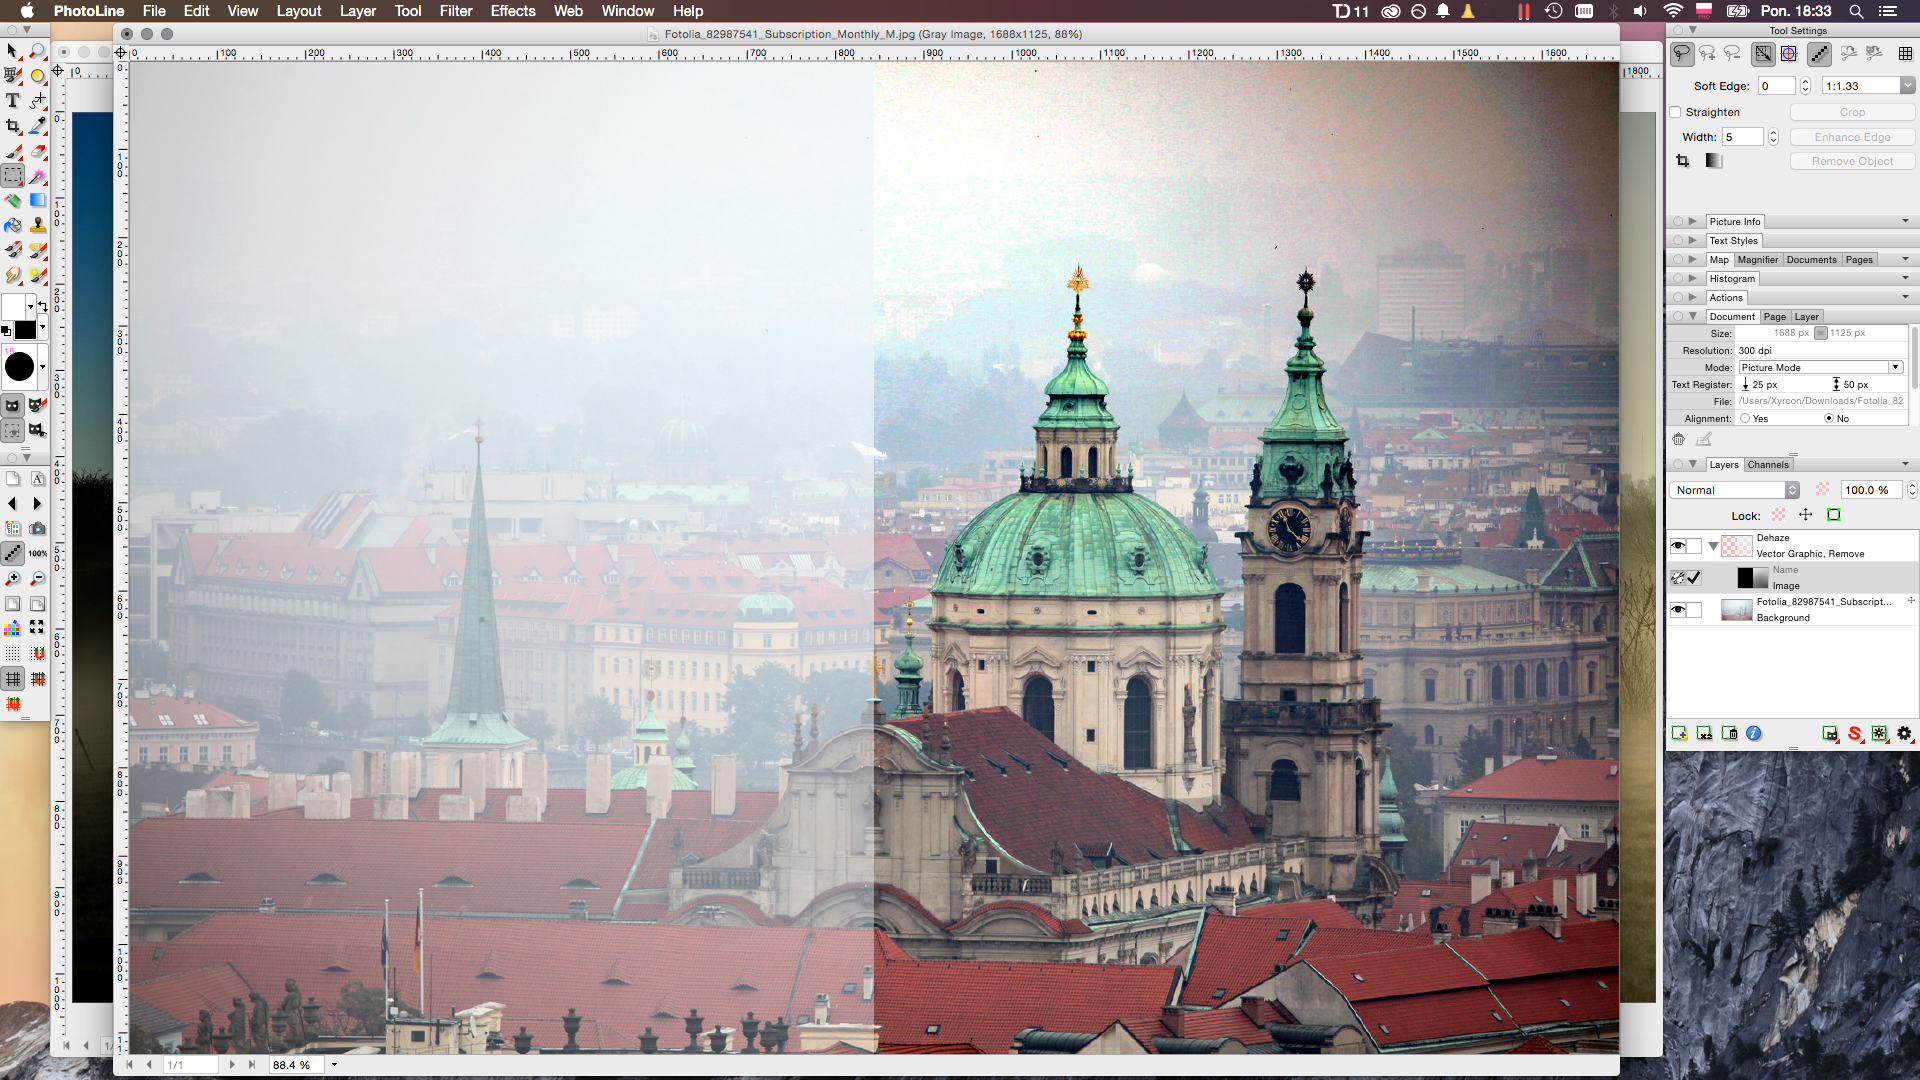Switch to the Channels tab
The width and height of the screenshot is (1920, 1080).
coord(1767,465)
